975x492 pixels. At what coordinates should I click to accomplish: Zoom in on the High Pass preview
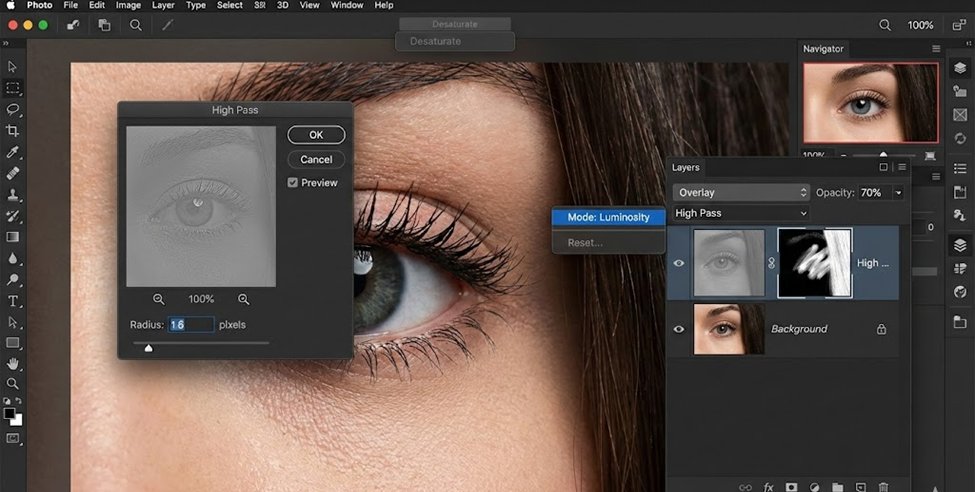tap(244, 299)
